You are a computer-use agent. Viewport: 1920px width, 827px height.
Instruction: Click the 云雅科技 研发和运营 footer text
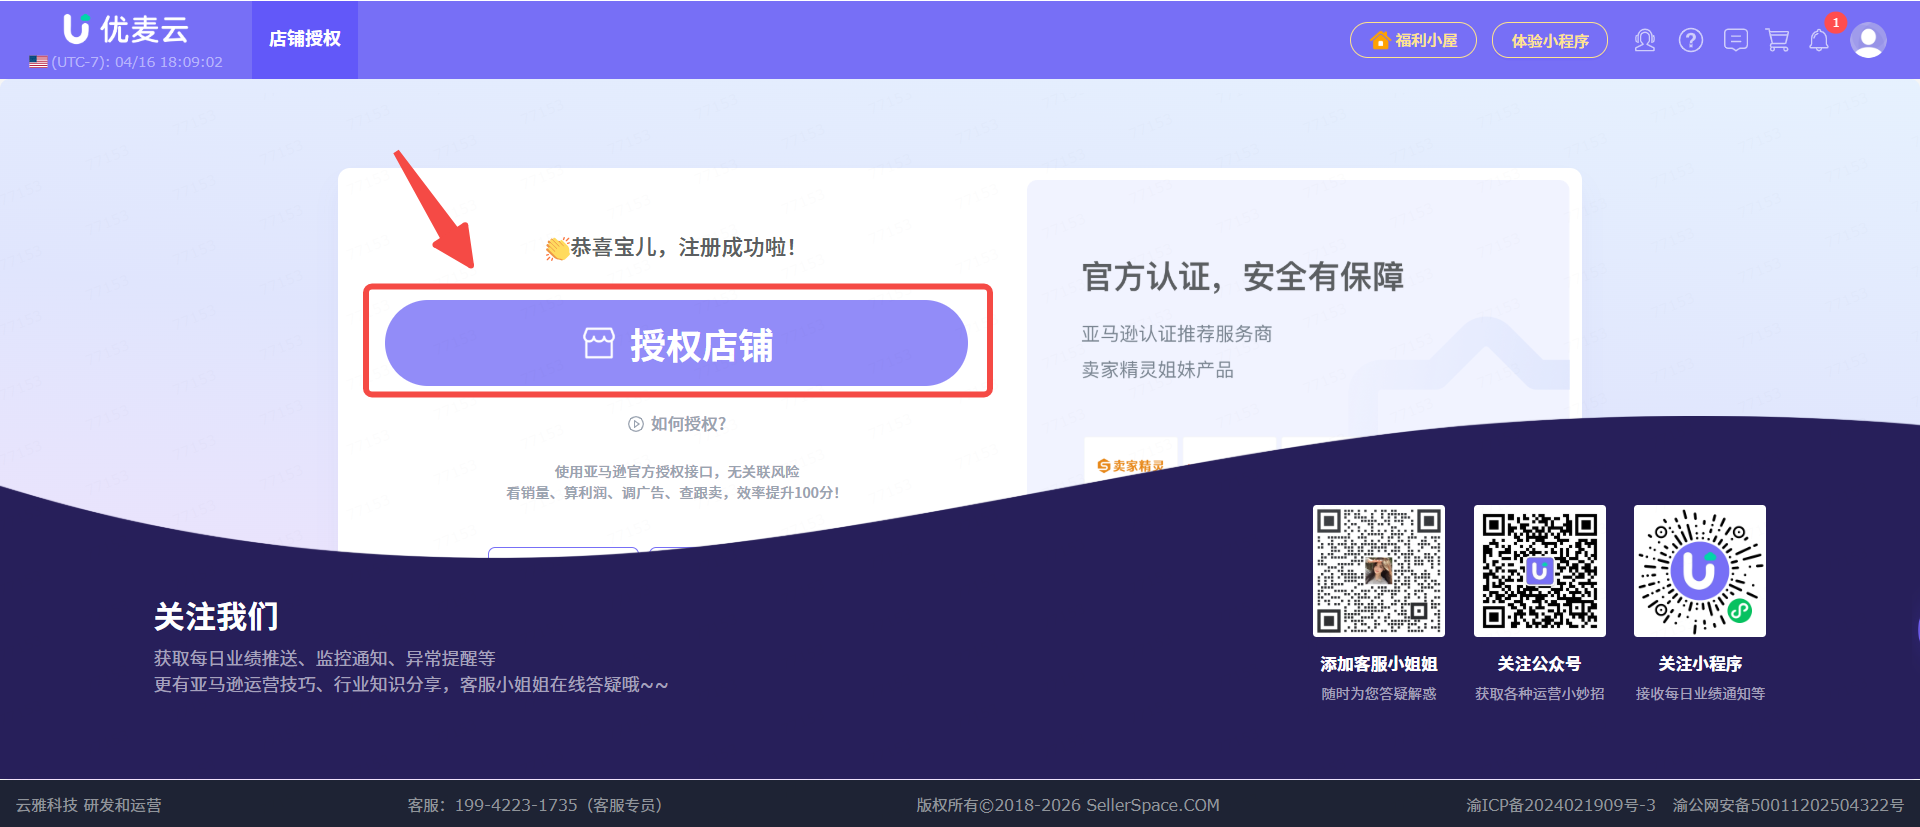[88, 805]
